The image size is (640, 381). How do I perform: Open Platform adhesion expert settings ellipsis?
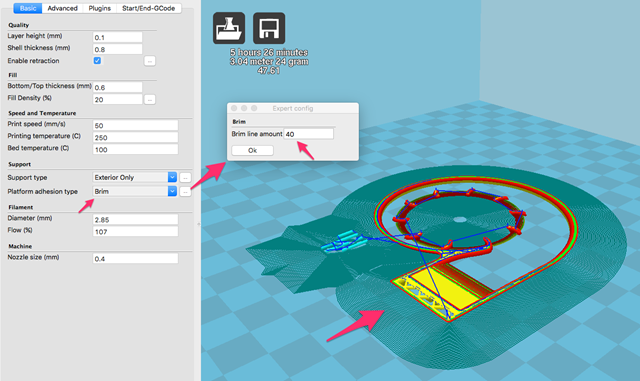pos(185,192)
